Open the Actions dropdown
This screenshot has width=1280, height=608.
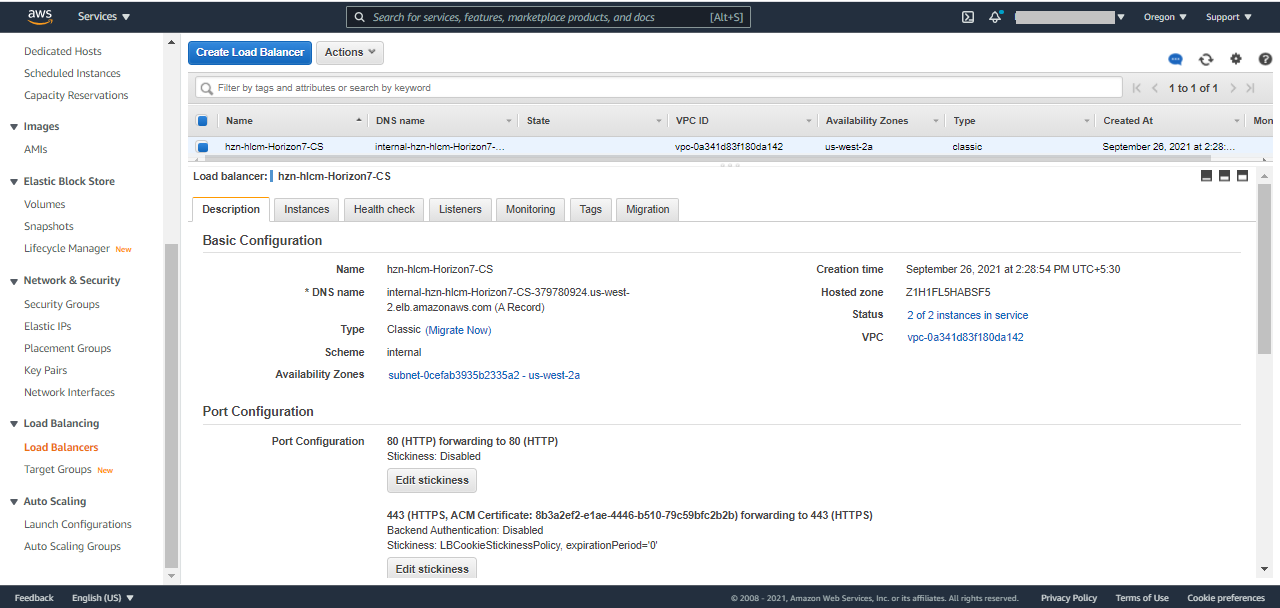(x=349, y=52)
